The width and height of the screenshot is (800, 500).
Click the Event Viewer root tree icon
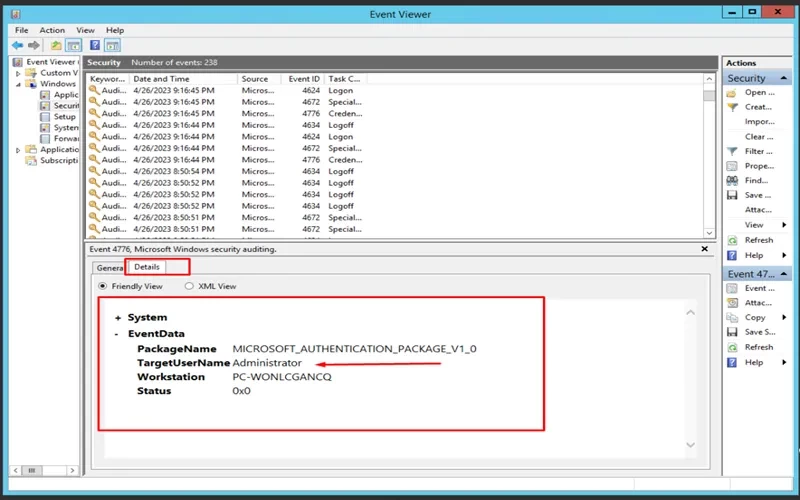18,62
